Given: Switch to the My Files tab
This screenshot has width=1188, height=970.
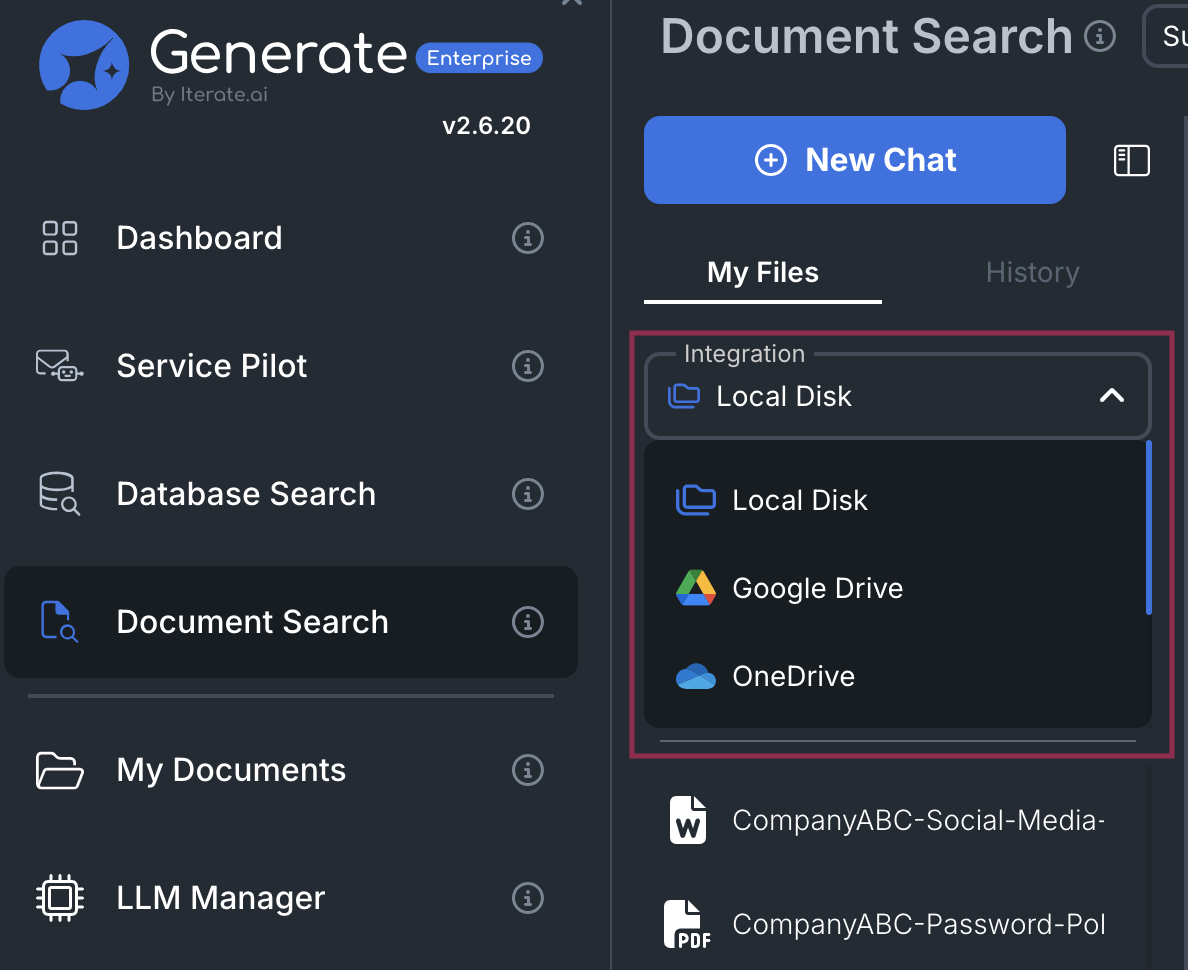Looking at the screenshot, I should (762, 272).
